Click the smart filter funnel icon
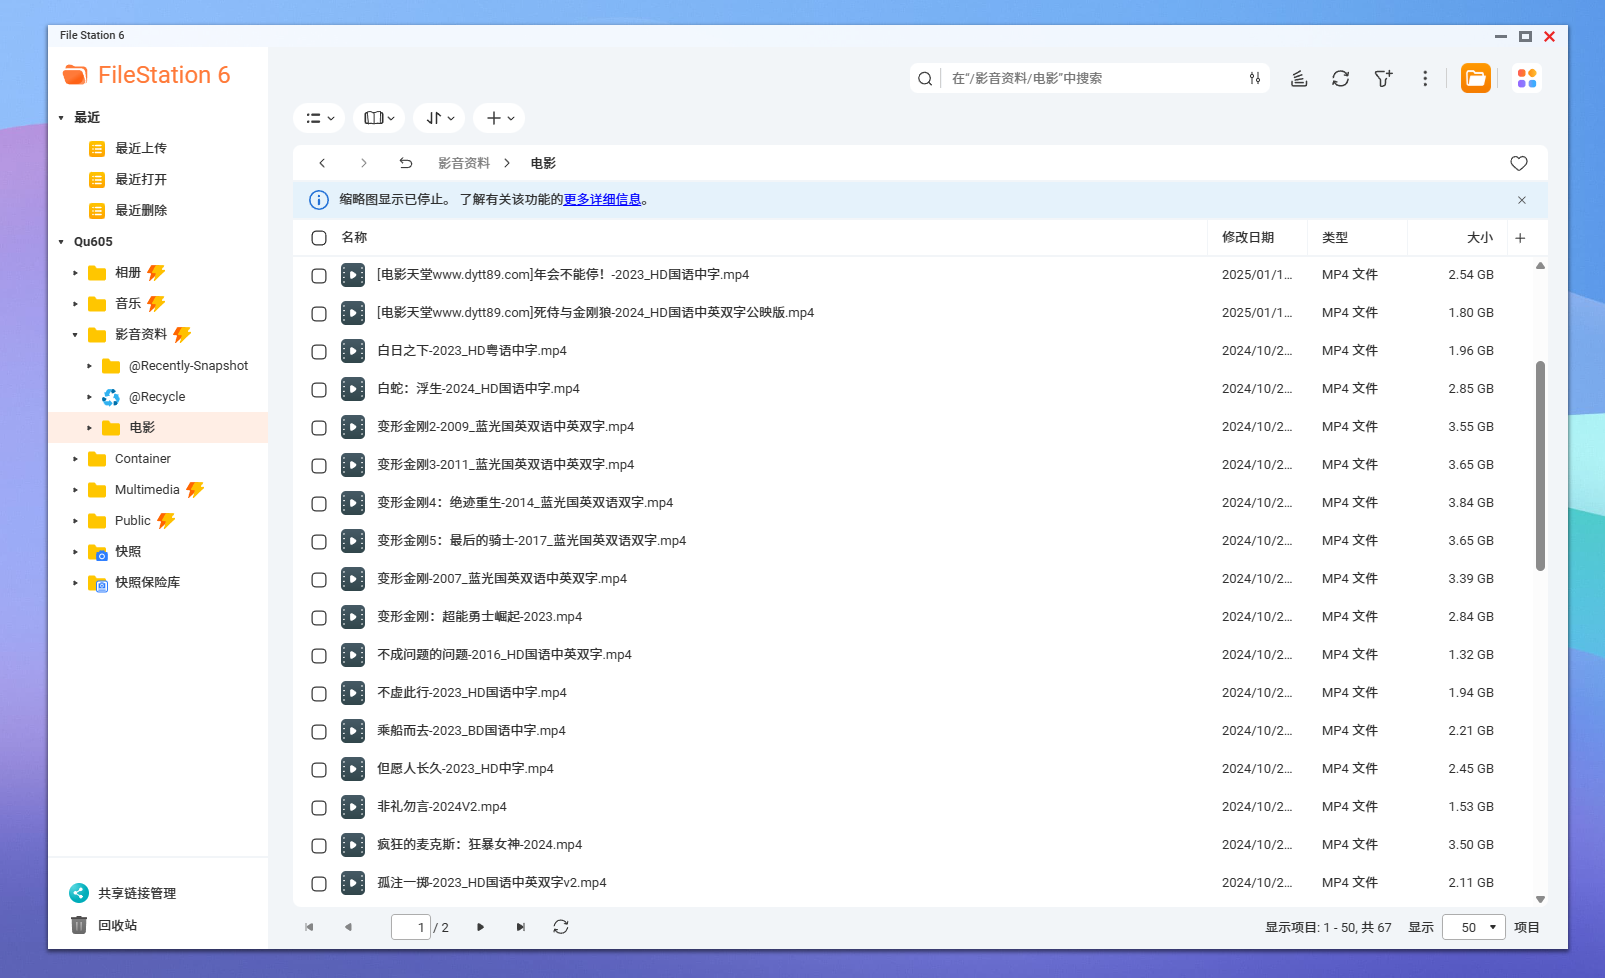Image resolution: width=1605 pixels, height=978 pixels. click(1383, 78)
